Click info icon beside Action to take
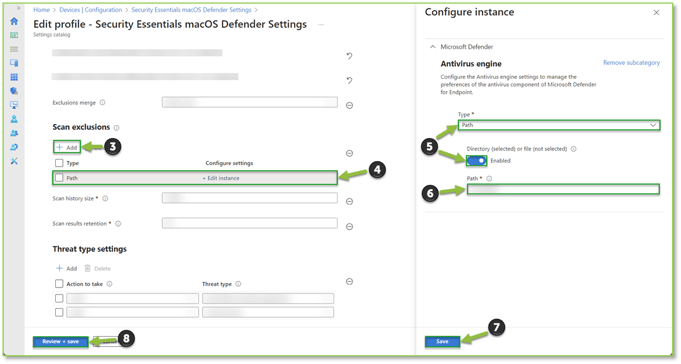 tap(109, 284)
